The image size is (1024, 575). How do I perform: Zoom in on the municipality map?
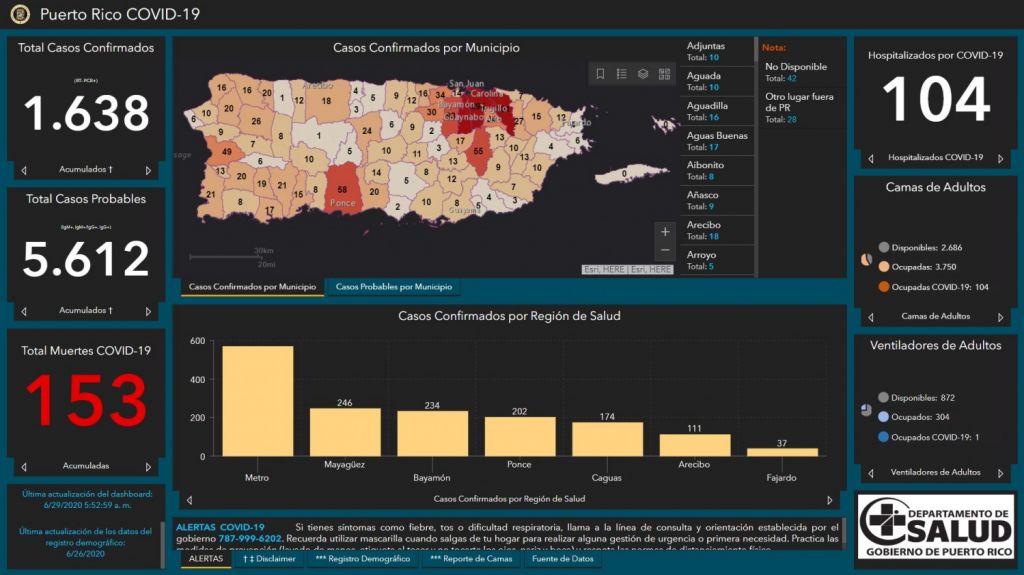tap(665, 232)
